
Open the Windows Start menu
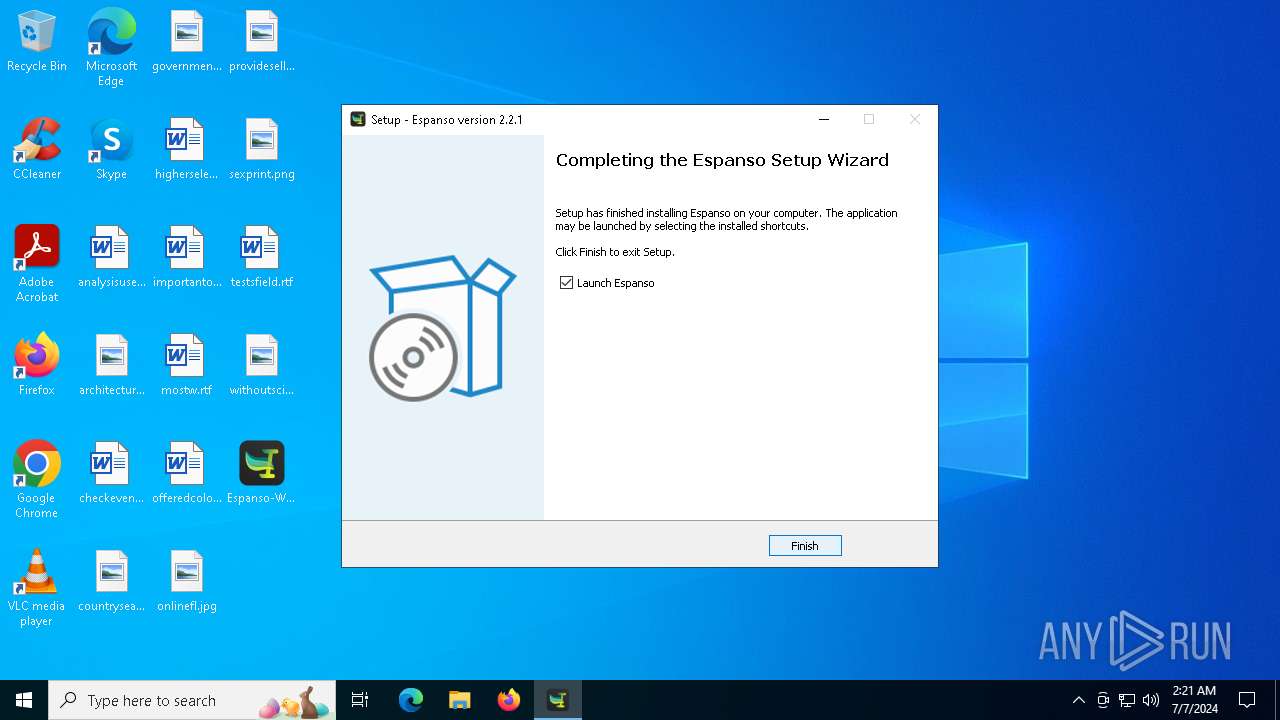(x=24, y=700)
